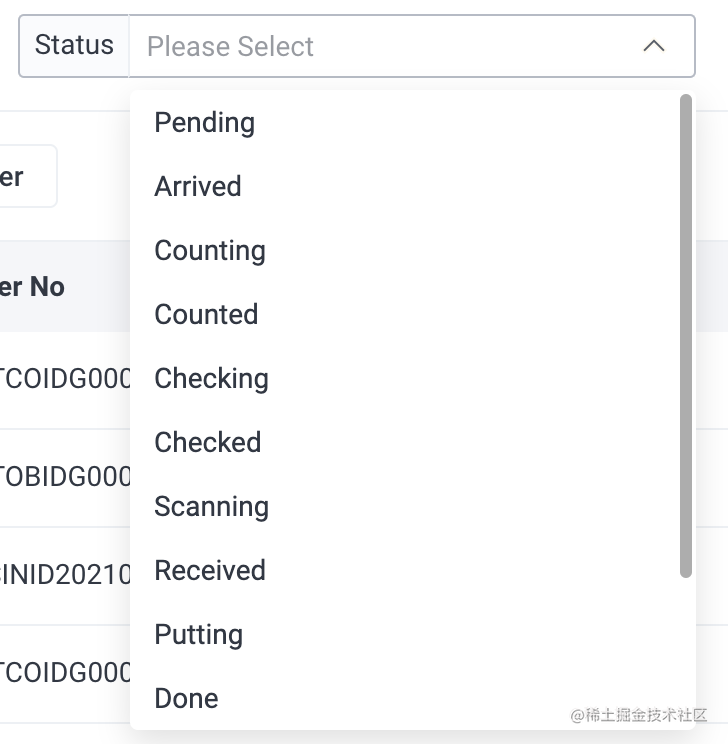Click the Status label
Viewport: 728px width, 744px height.
click(74, 46)
